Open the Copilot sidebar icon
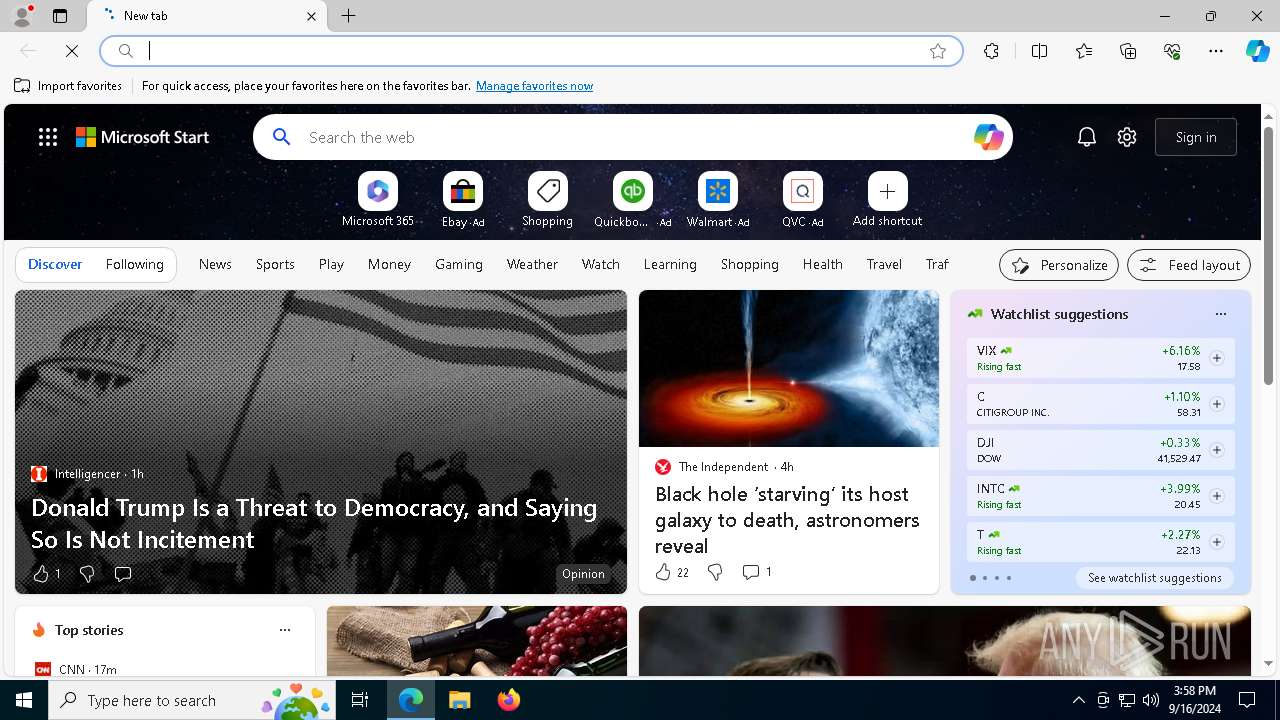1280x720 pixels. click(1257, 51)
